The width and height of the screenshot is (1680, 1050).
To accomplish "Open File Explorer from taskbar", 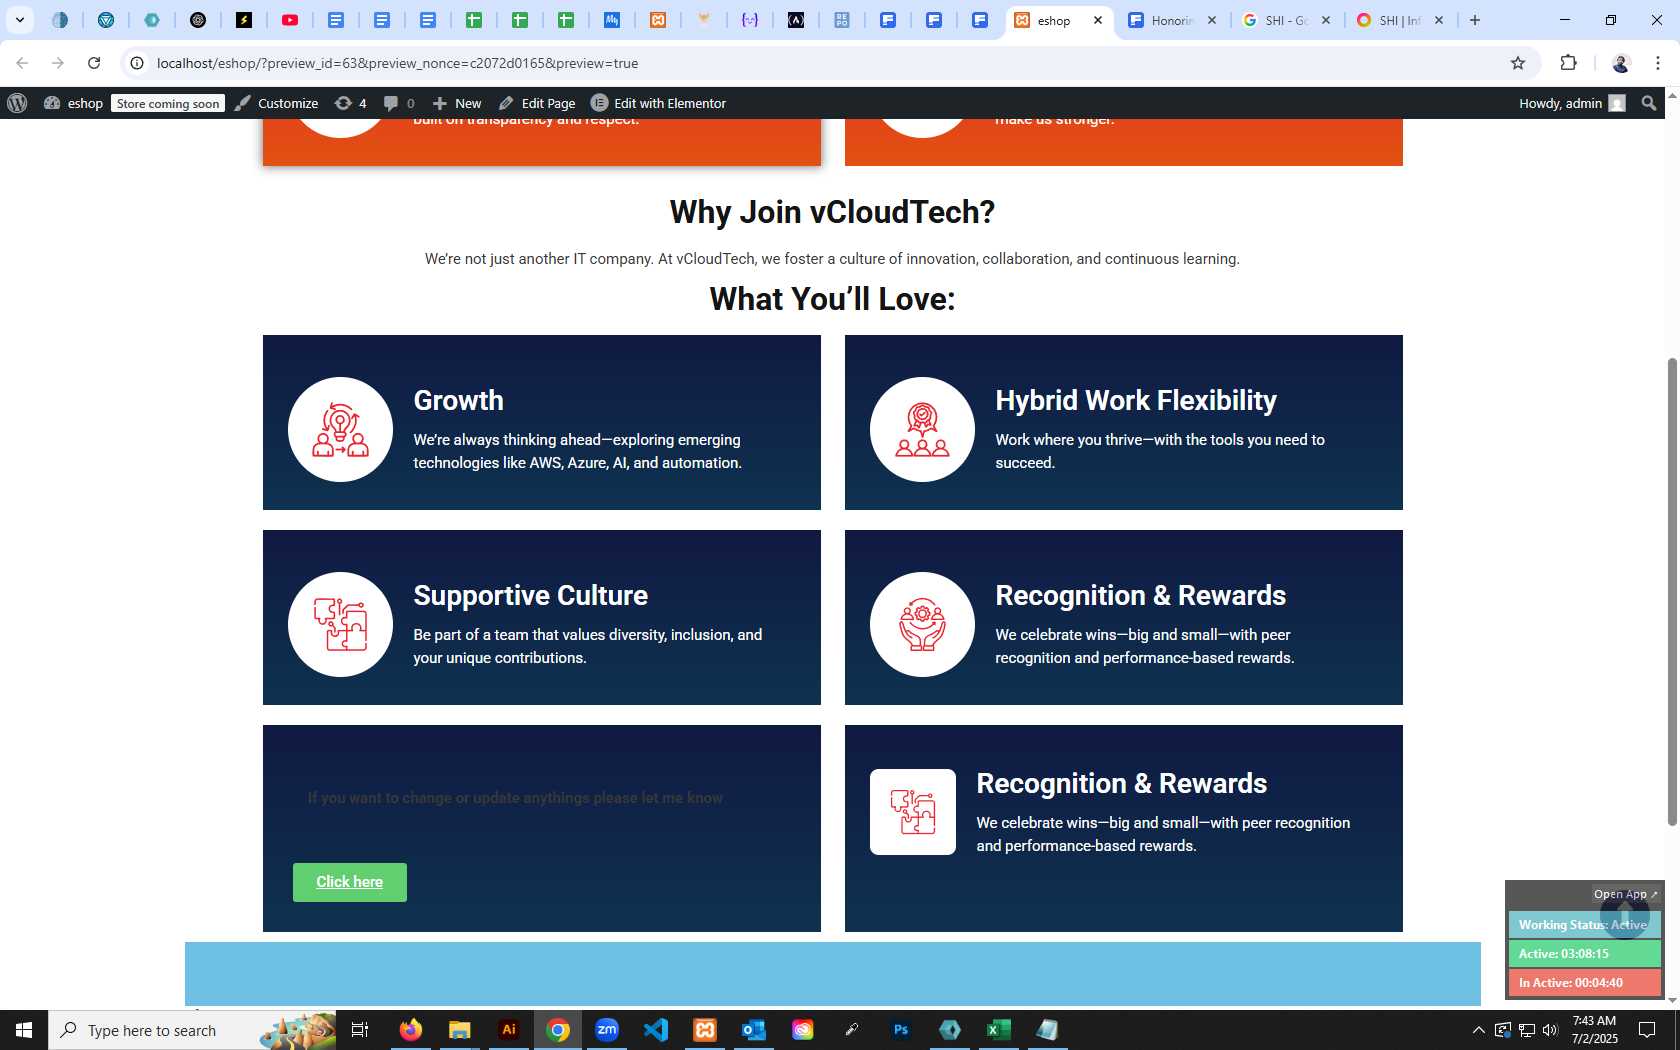I will tap(459, 1030).
